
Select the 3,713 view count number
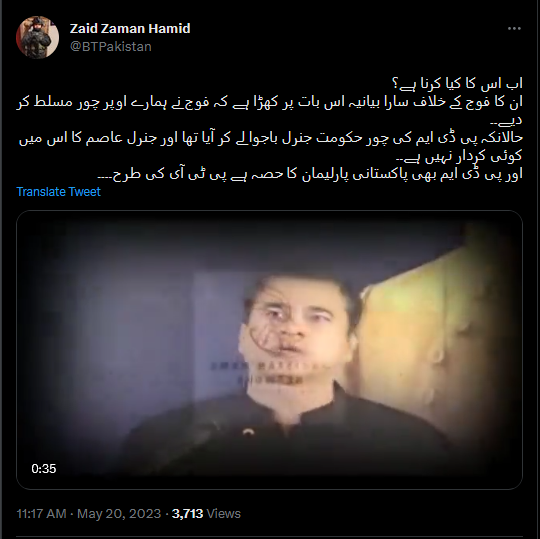187,514
